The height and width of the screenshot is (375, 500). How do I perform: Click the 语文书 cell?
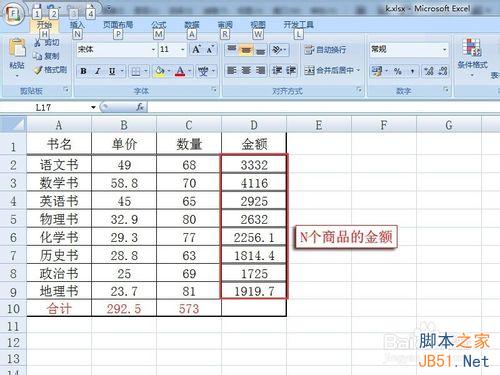click(59, 165)
